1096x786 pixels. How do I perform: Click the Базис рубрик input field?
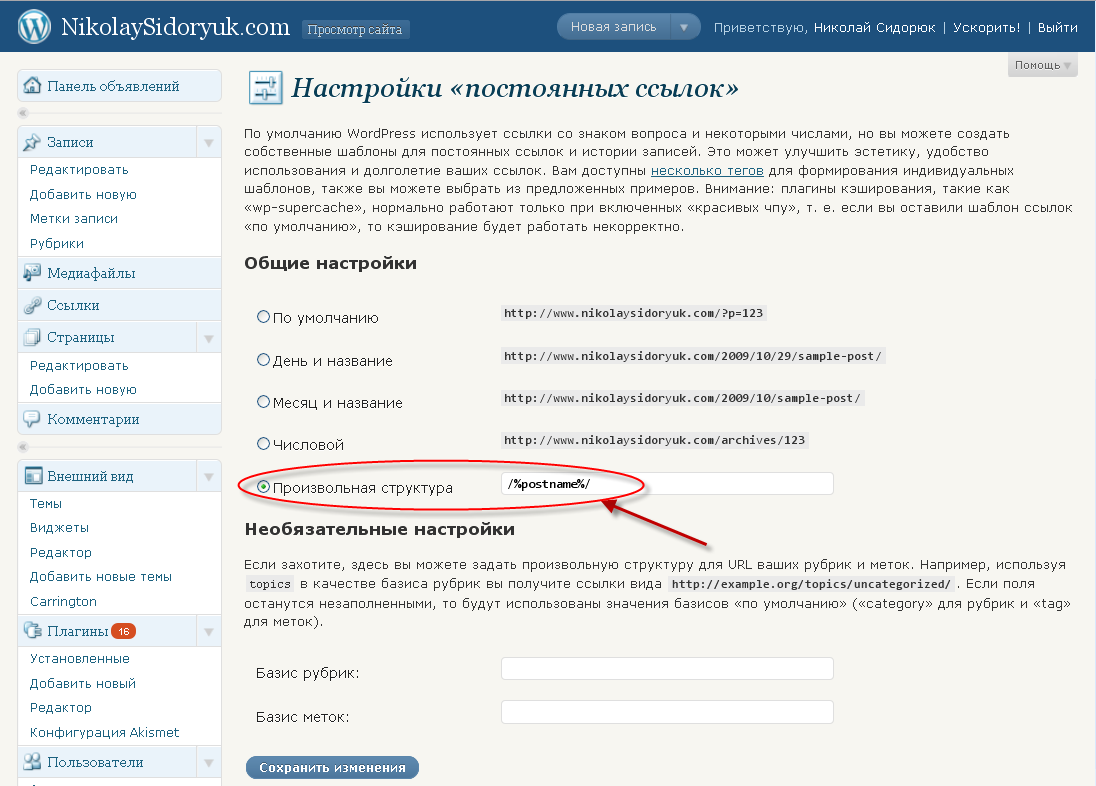667,669
